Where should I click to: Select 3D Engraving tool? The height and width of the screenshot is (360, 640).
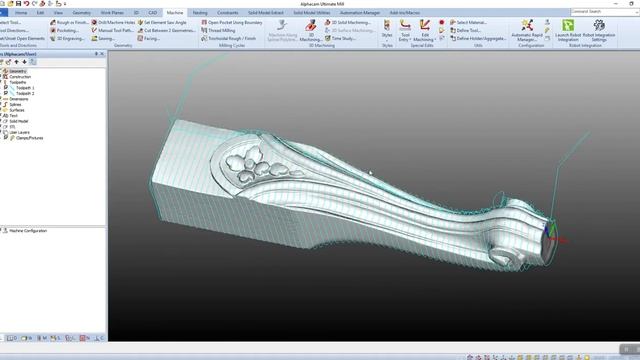67,38
